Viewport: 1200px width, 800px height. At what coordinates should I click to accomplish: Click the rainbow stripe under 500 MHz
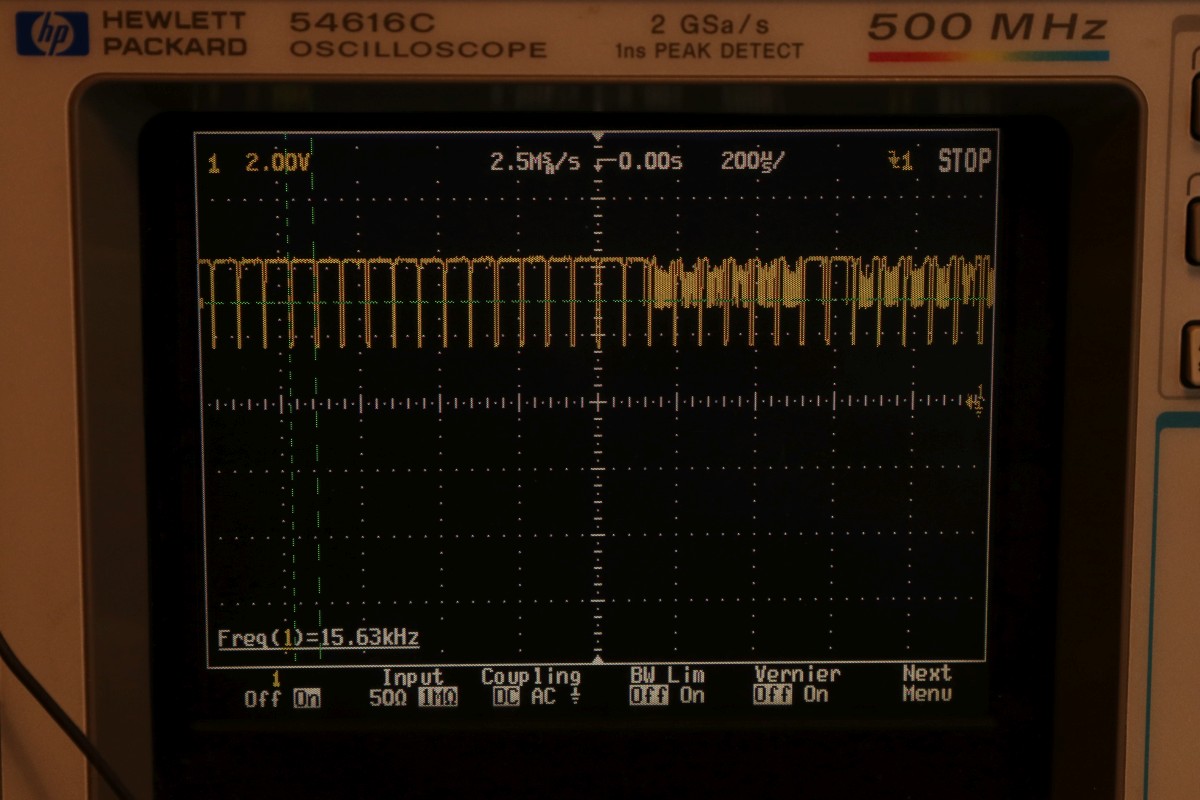pyautogui.click(x=988, y=56)
